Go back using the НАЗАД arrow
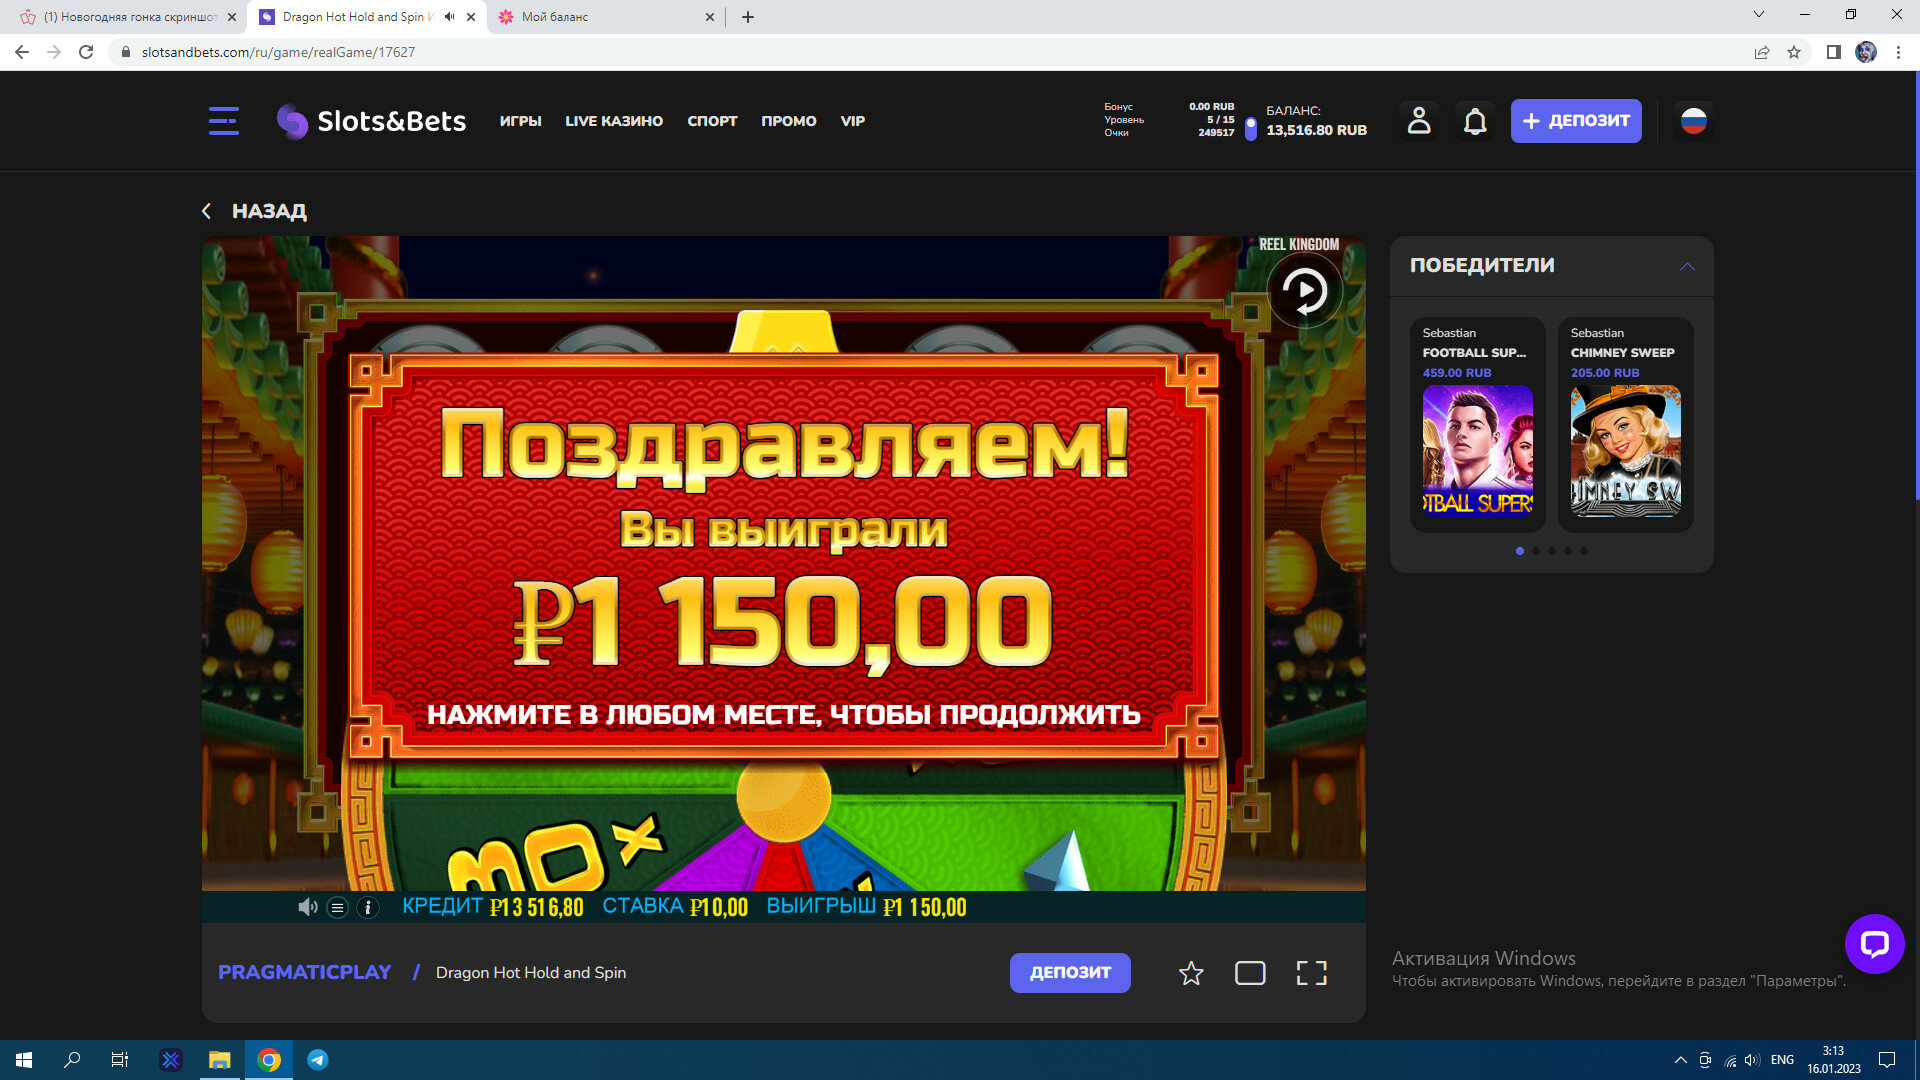 (x=207, y=211)
